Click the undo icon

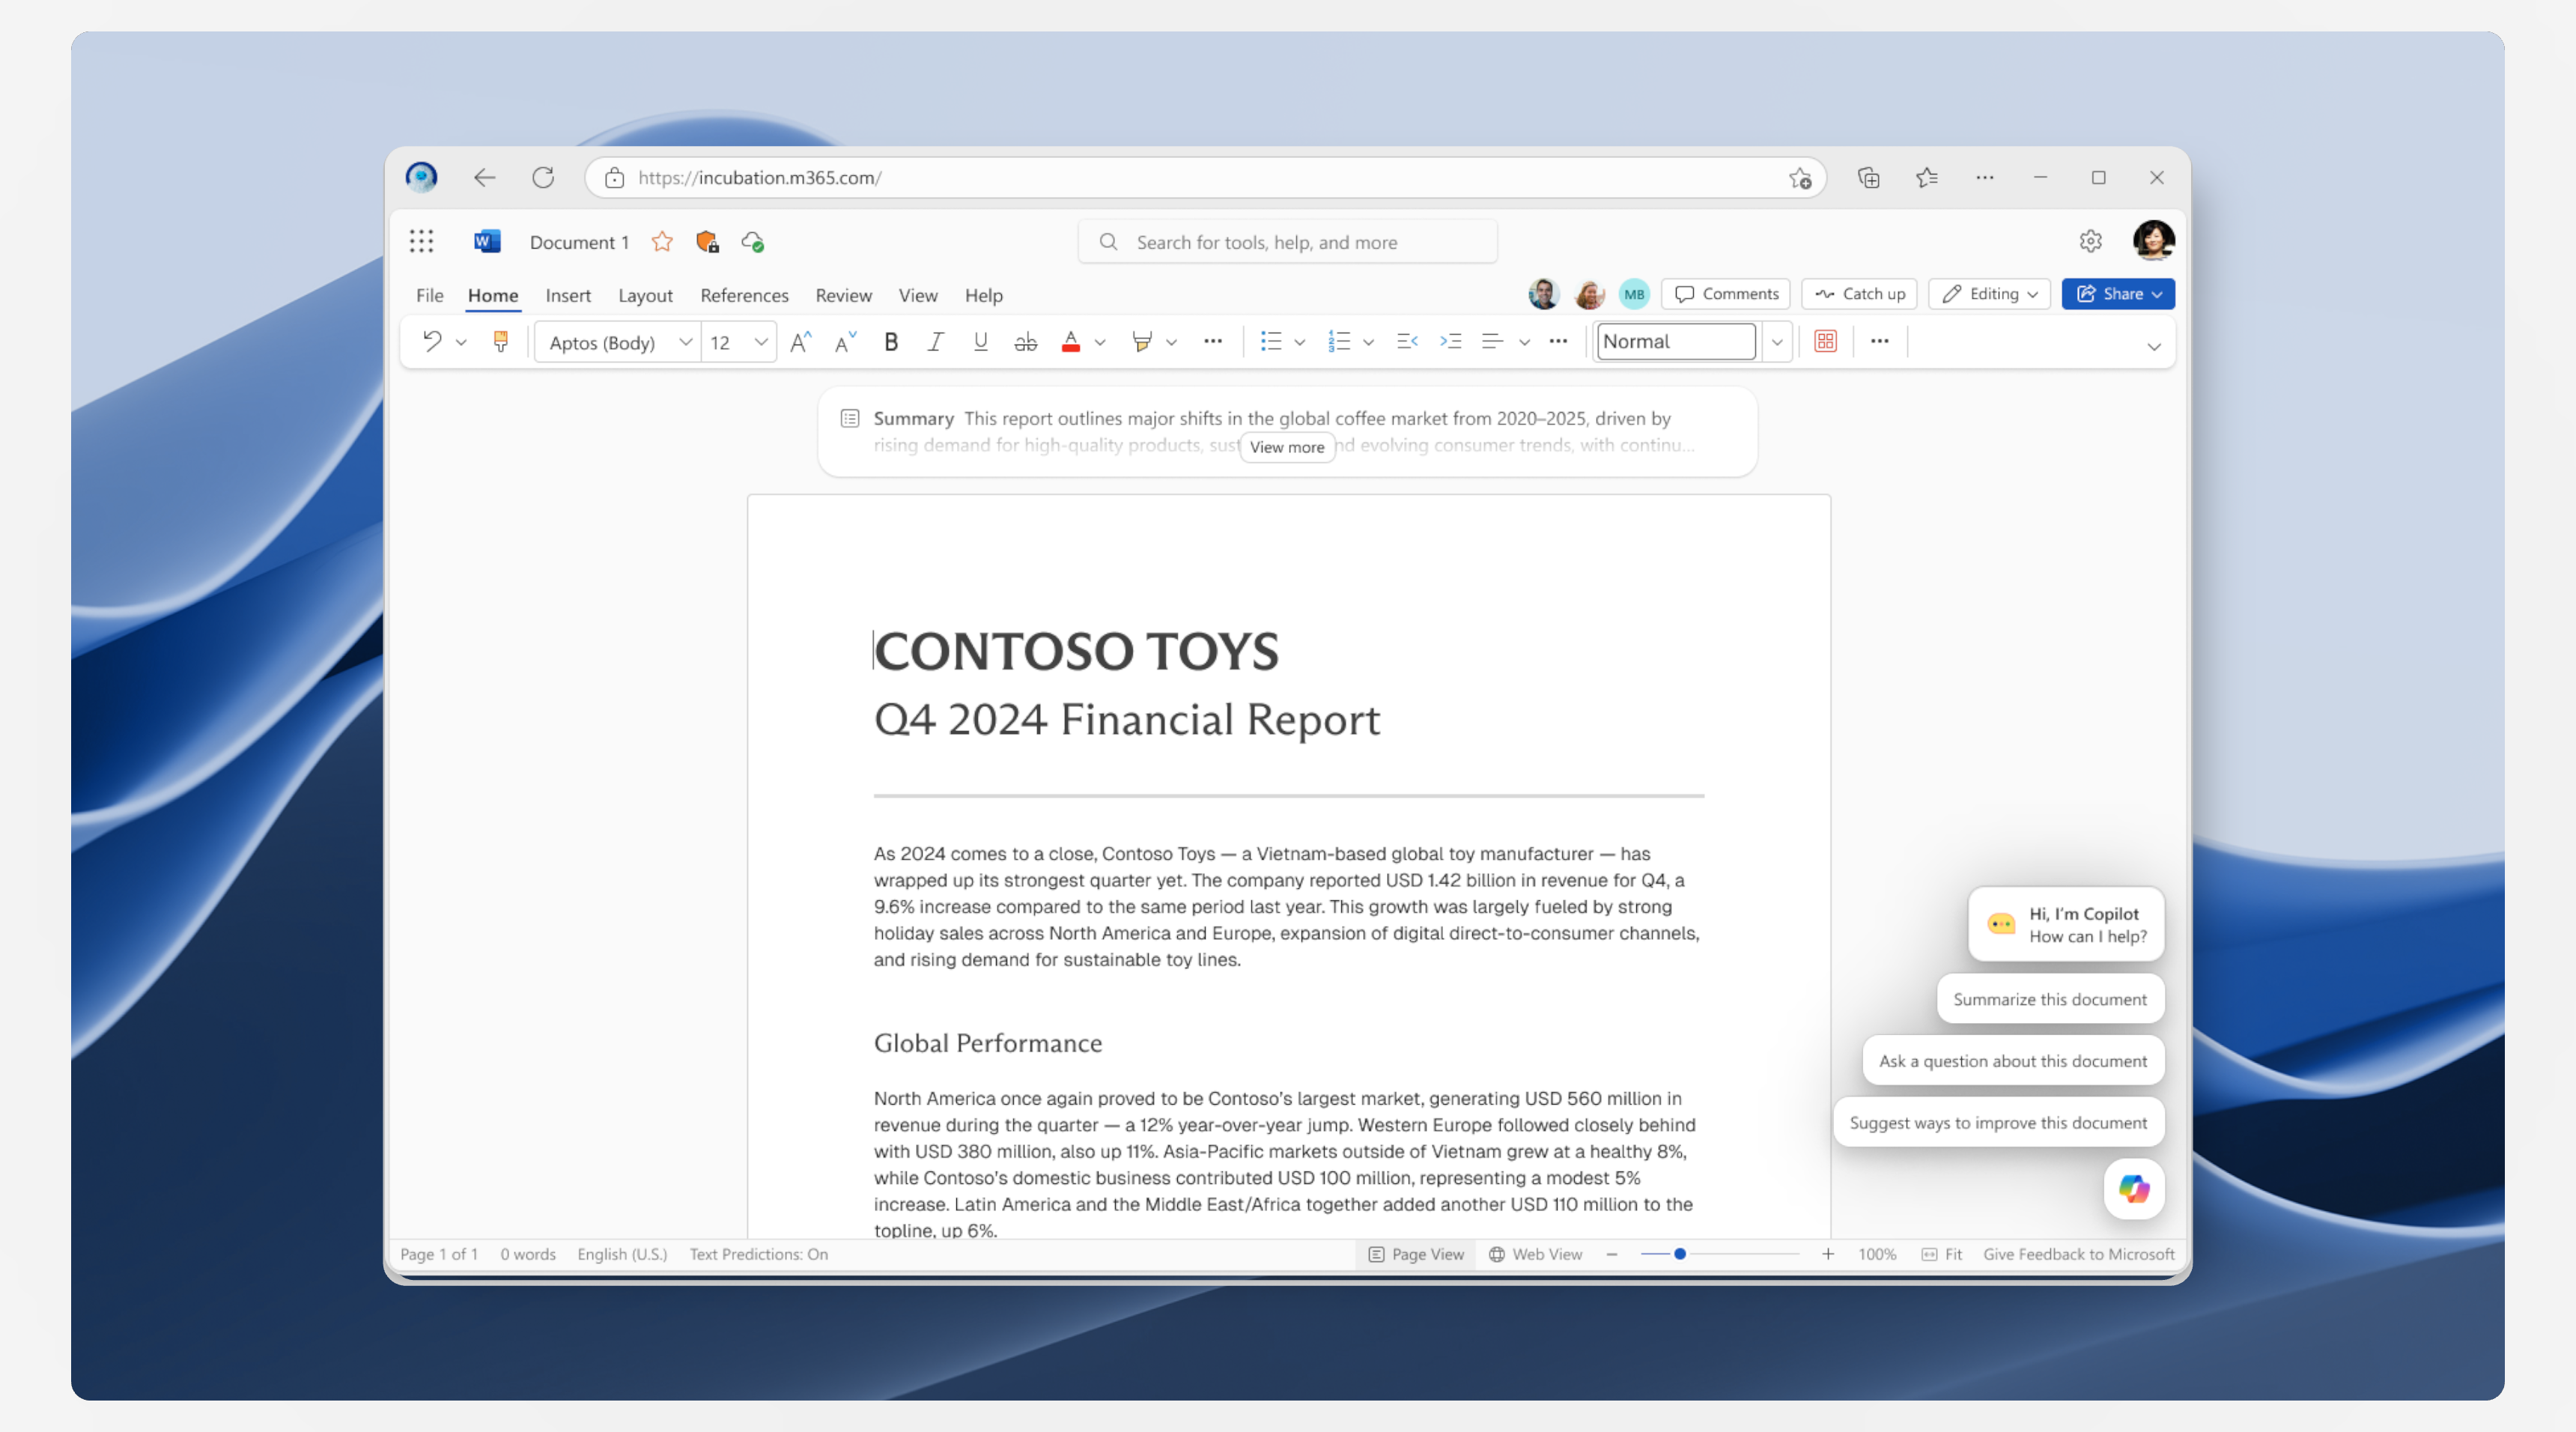tap(432, 342)
